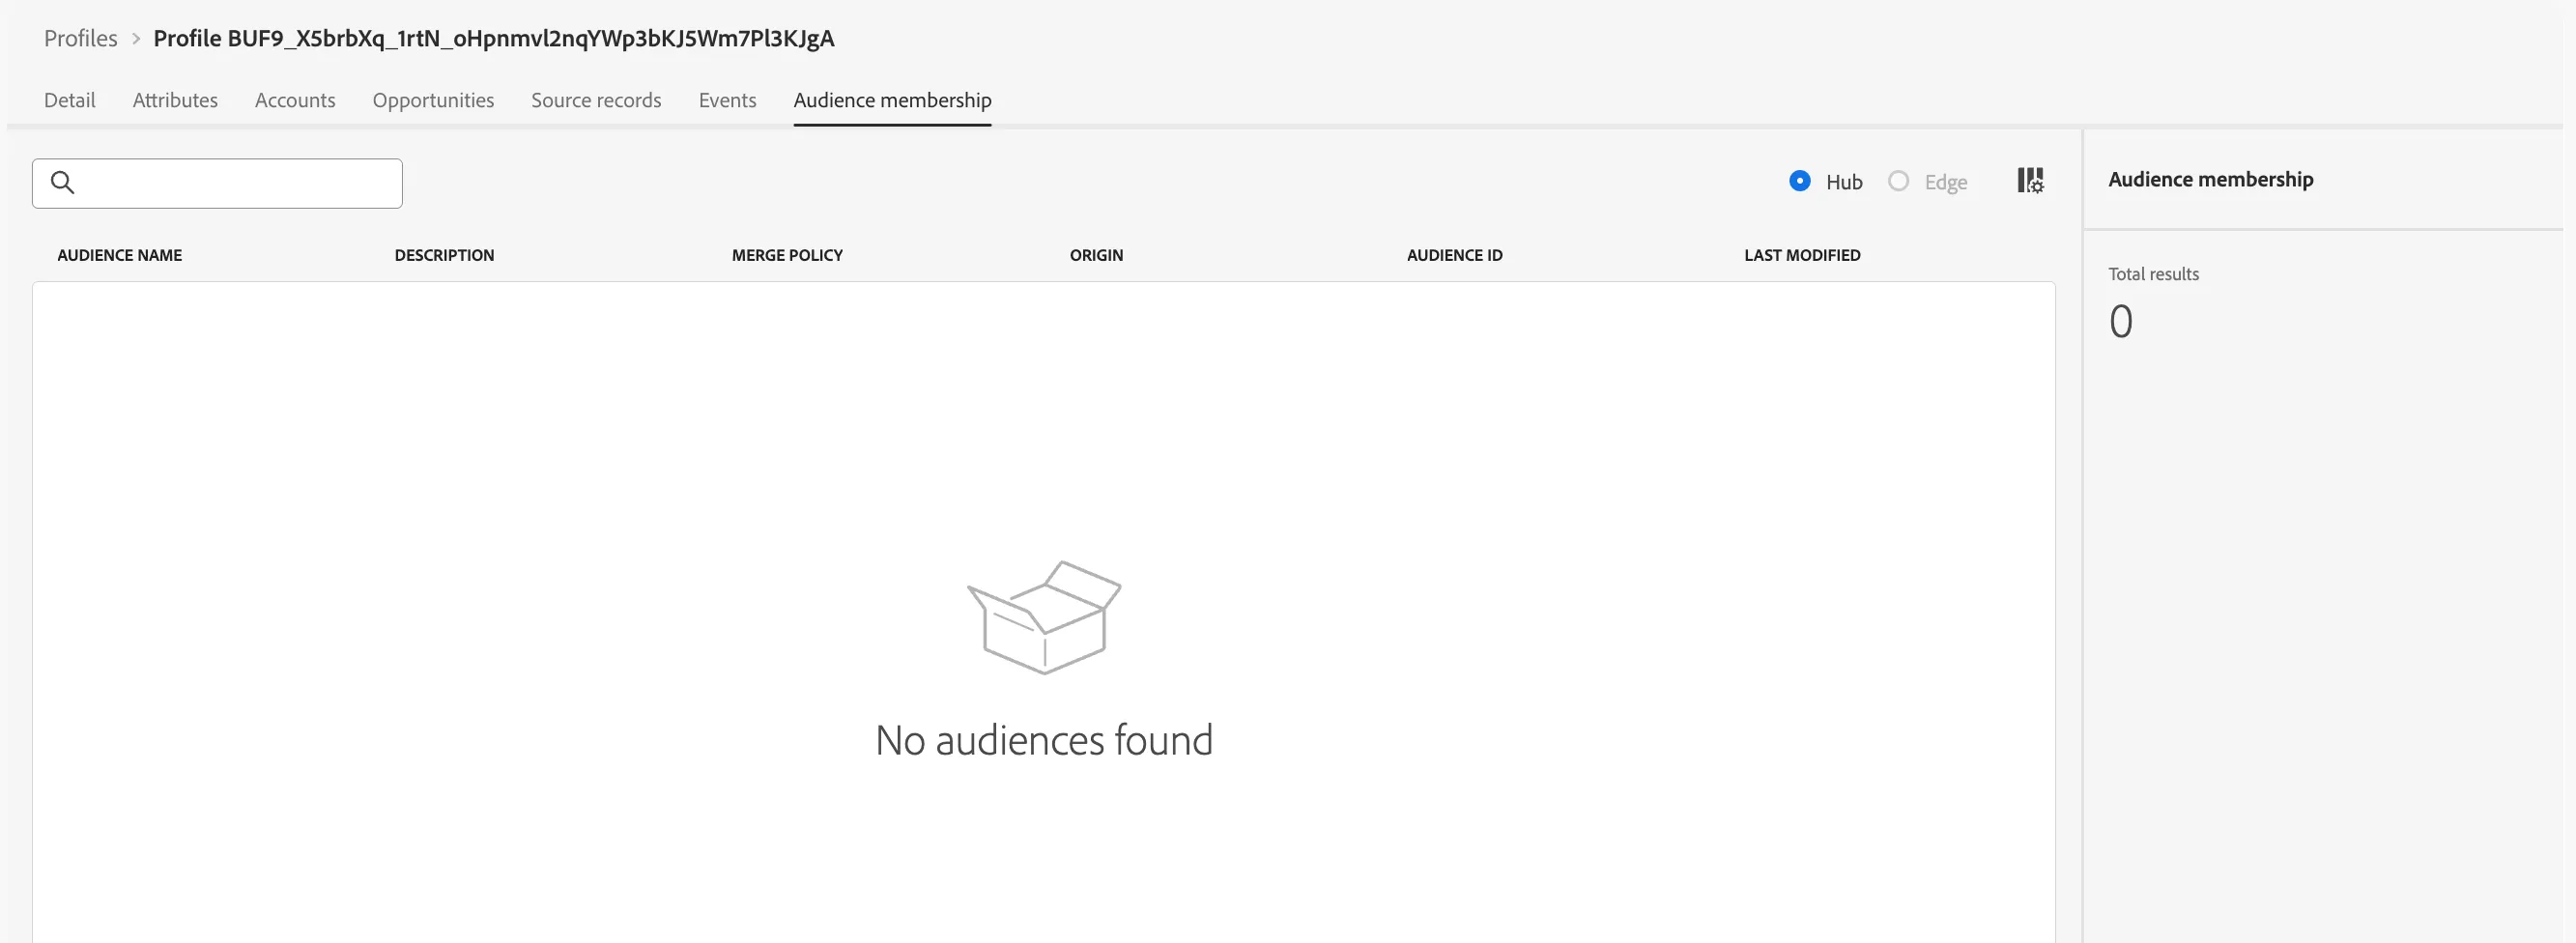
Task: Navigate back via Profiles breadcrumb link
Action: (x=81, y=38)
